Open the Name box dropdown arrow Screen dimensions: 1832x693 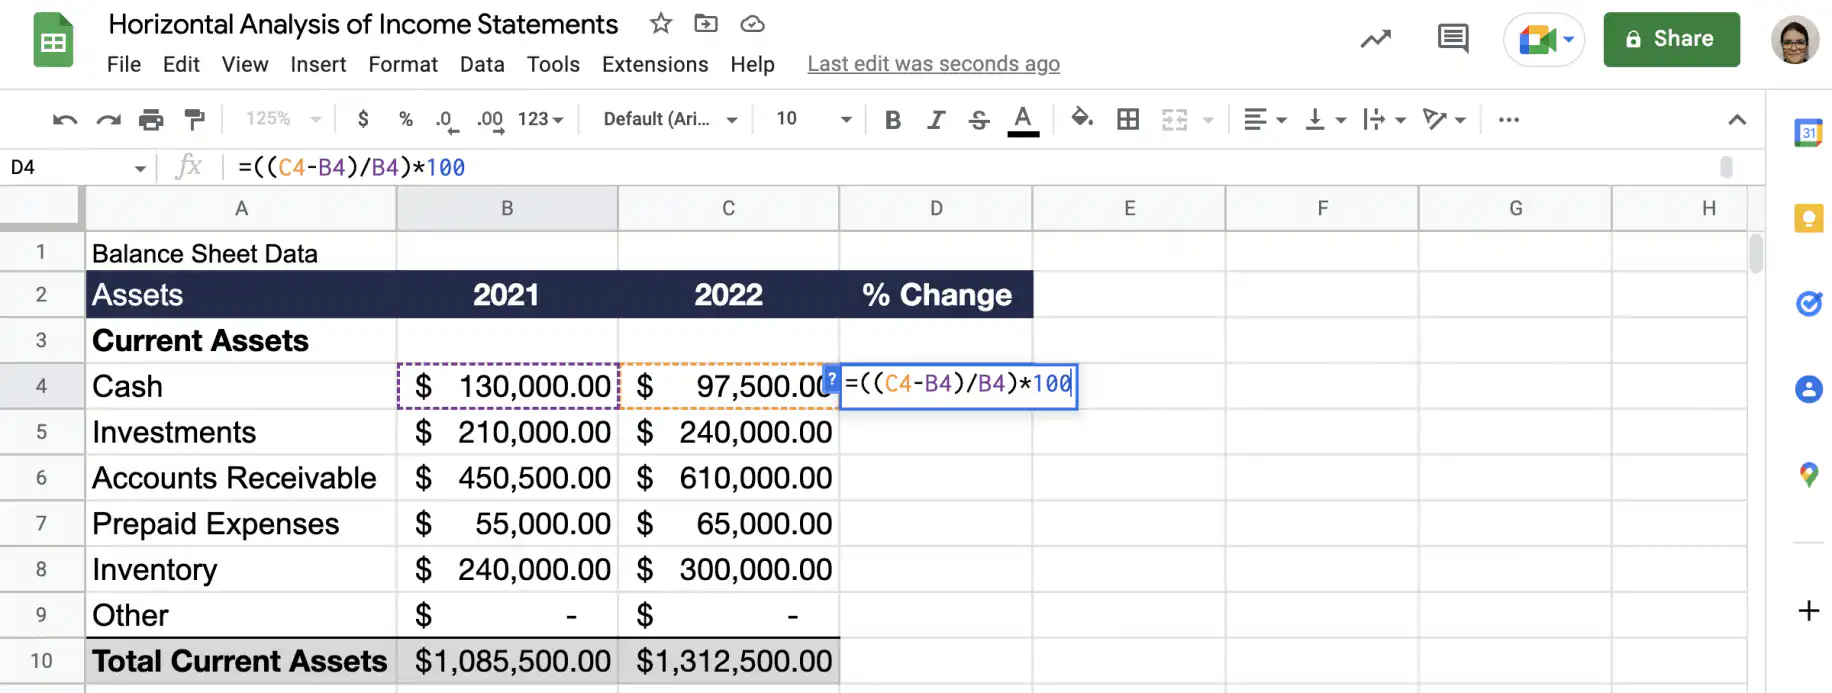click(x=140, y=168)
